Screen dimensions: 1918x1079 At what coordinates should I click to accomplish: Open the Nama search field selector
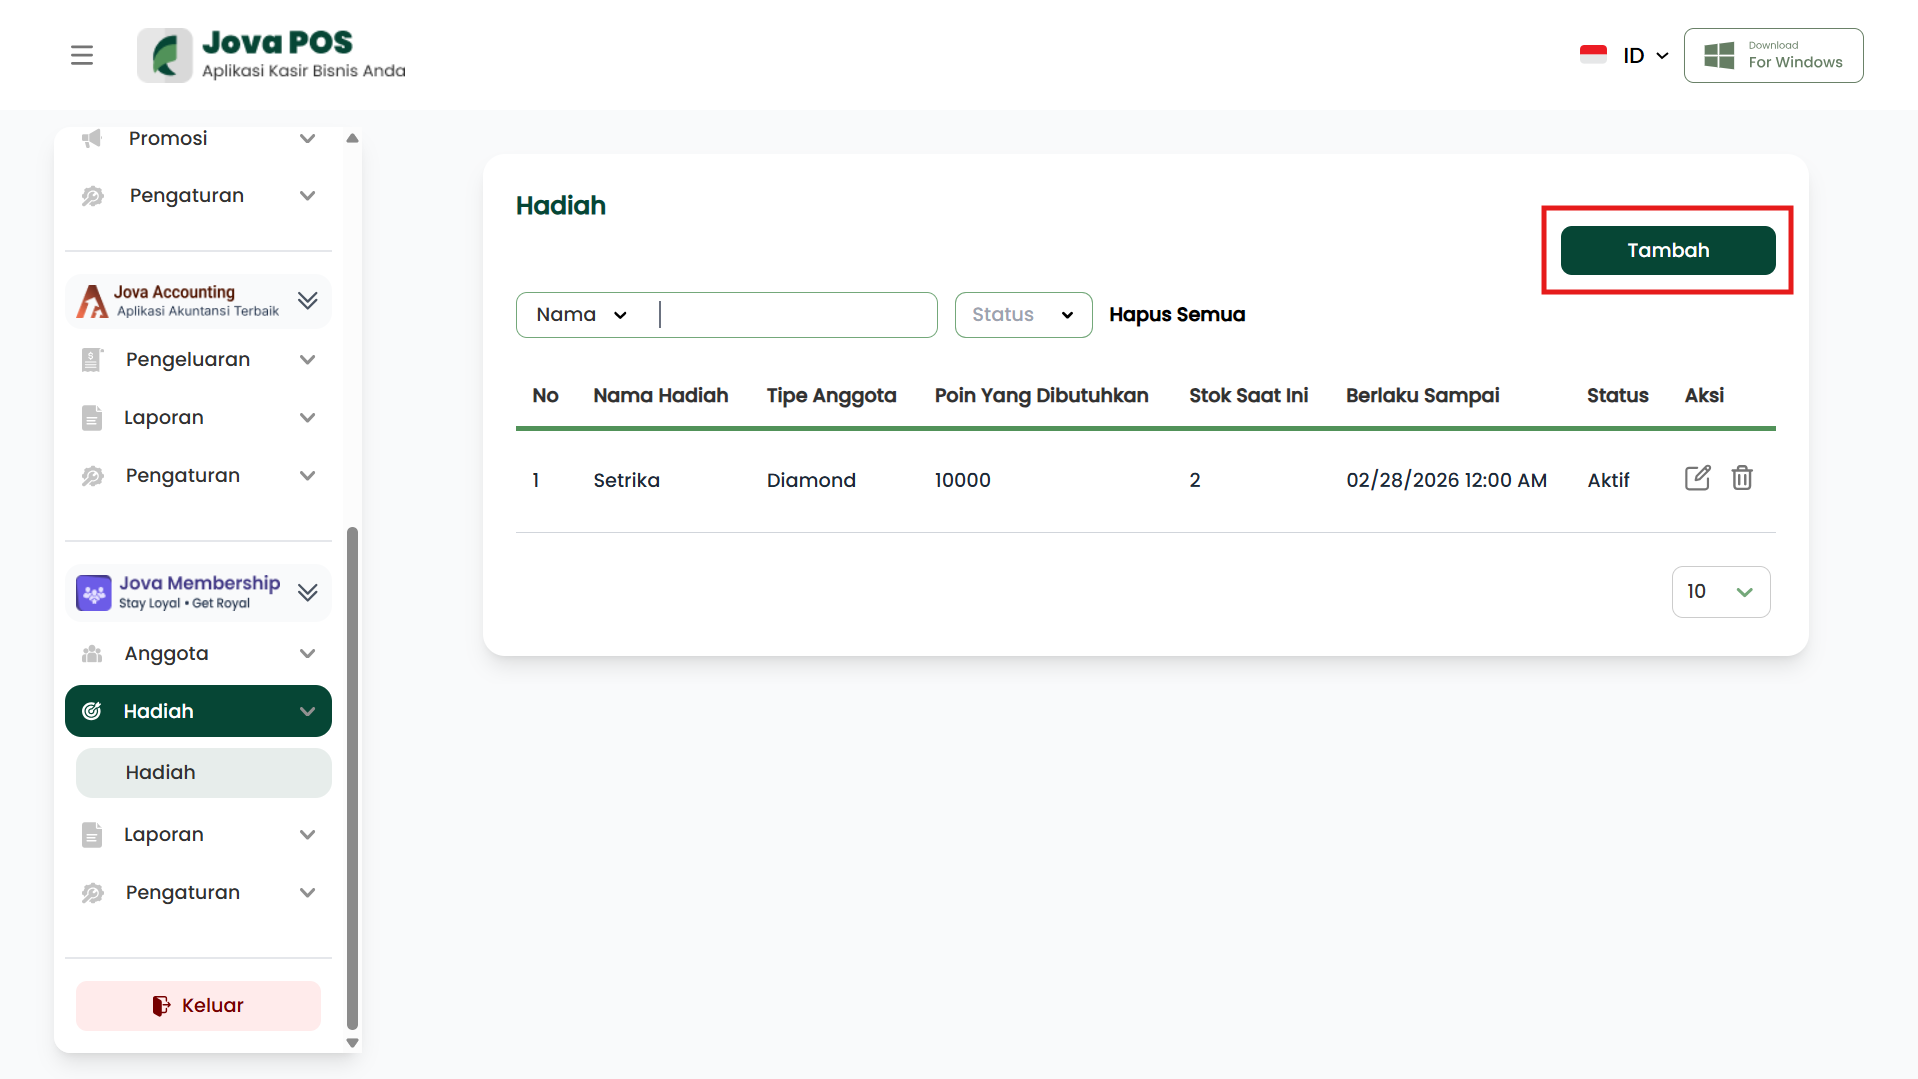[582, 315]
